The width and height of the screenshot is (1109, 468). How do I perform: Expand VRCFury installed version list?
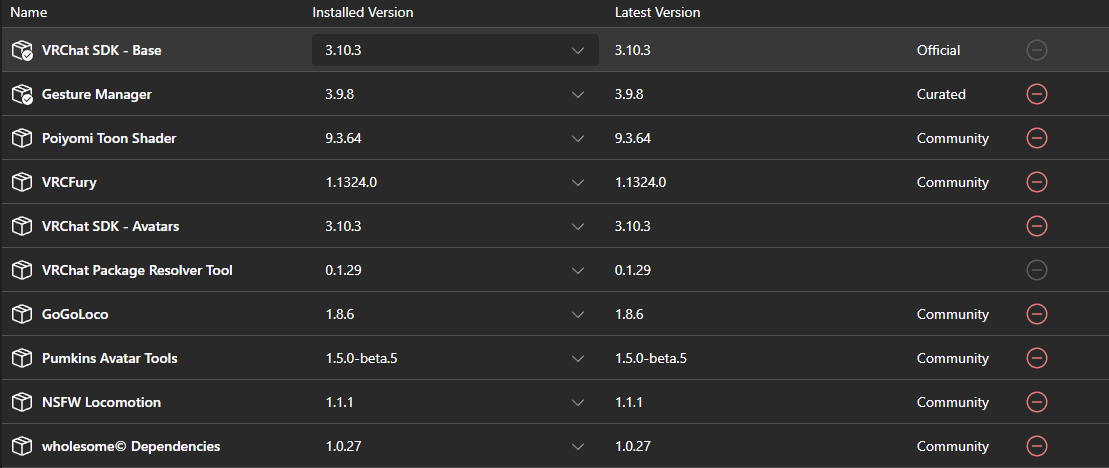[455, 182]
